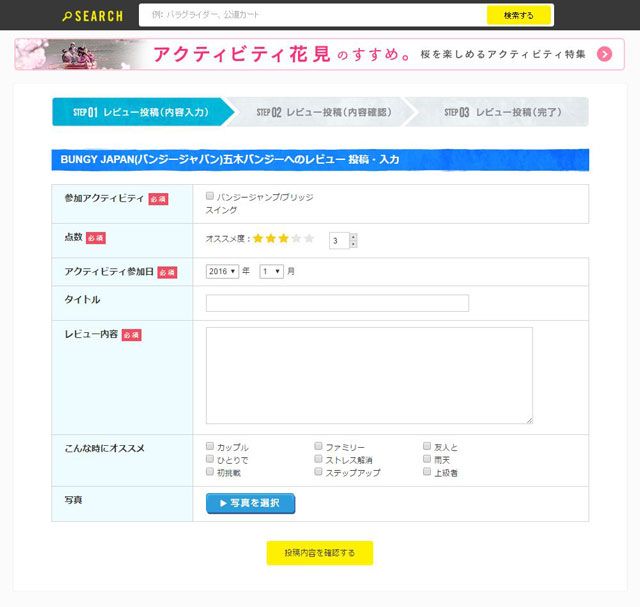This screenshot has width=640, height=607.
Task: Decrease rating with stepper down arrow
Action: (354, 244)
